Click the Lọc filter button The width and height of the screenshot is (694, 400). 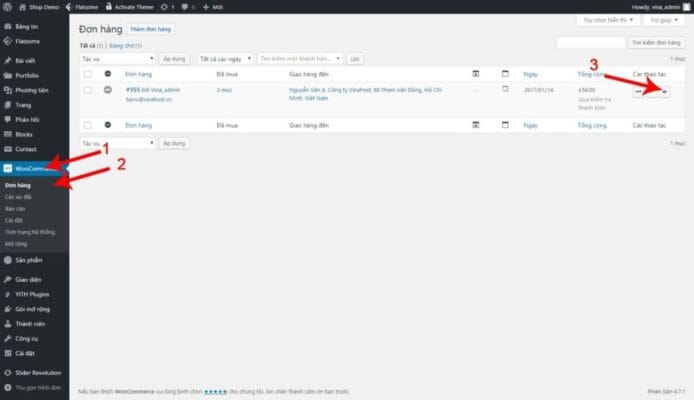(355, 59)
